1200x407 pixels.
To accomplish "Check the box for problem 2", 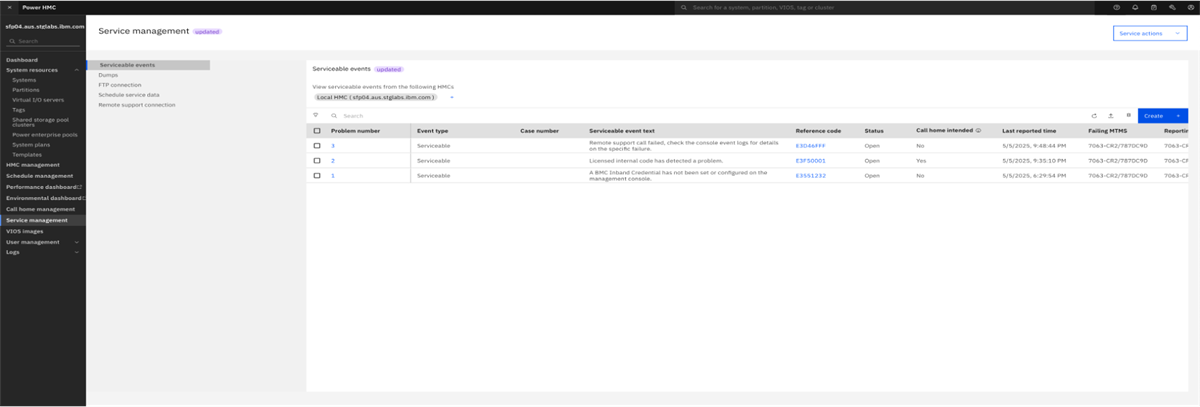I will point(317,160).
